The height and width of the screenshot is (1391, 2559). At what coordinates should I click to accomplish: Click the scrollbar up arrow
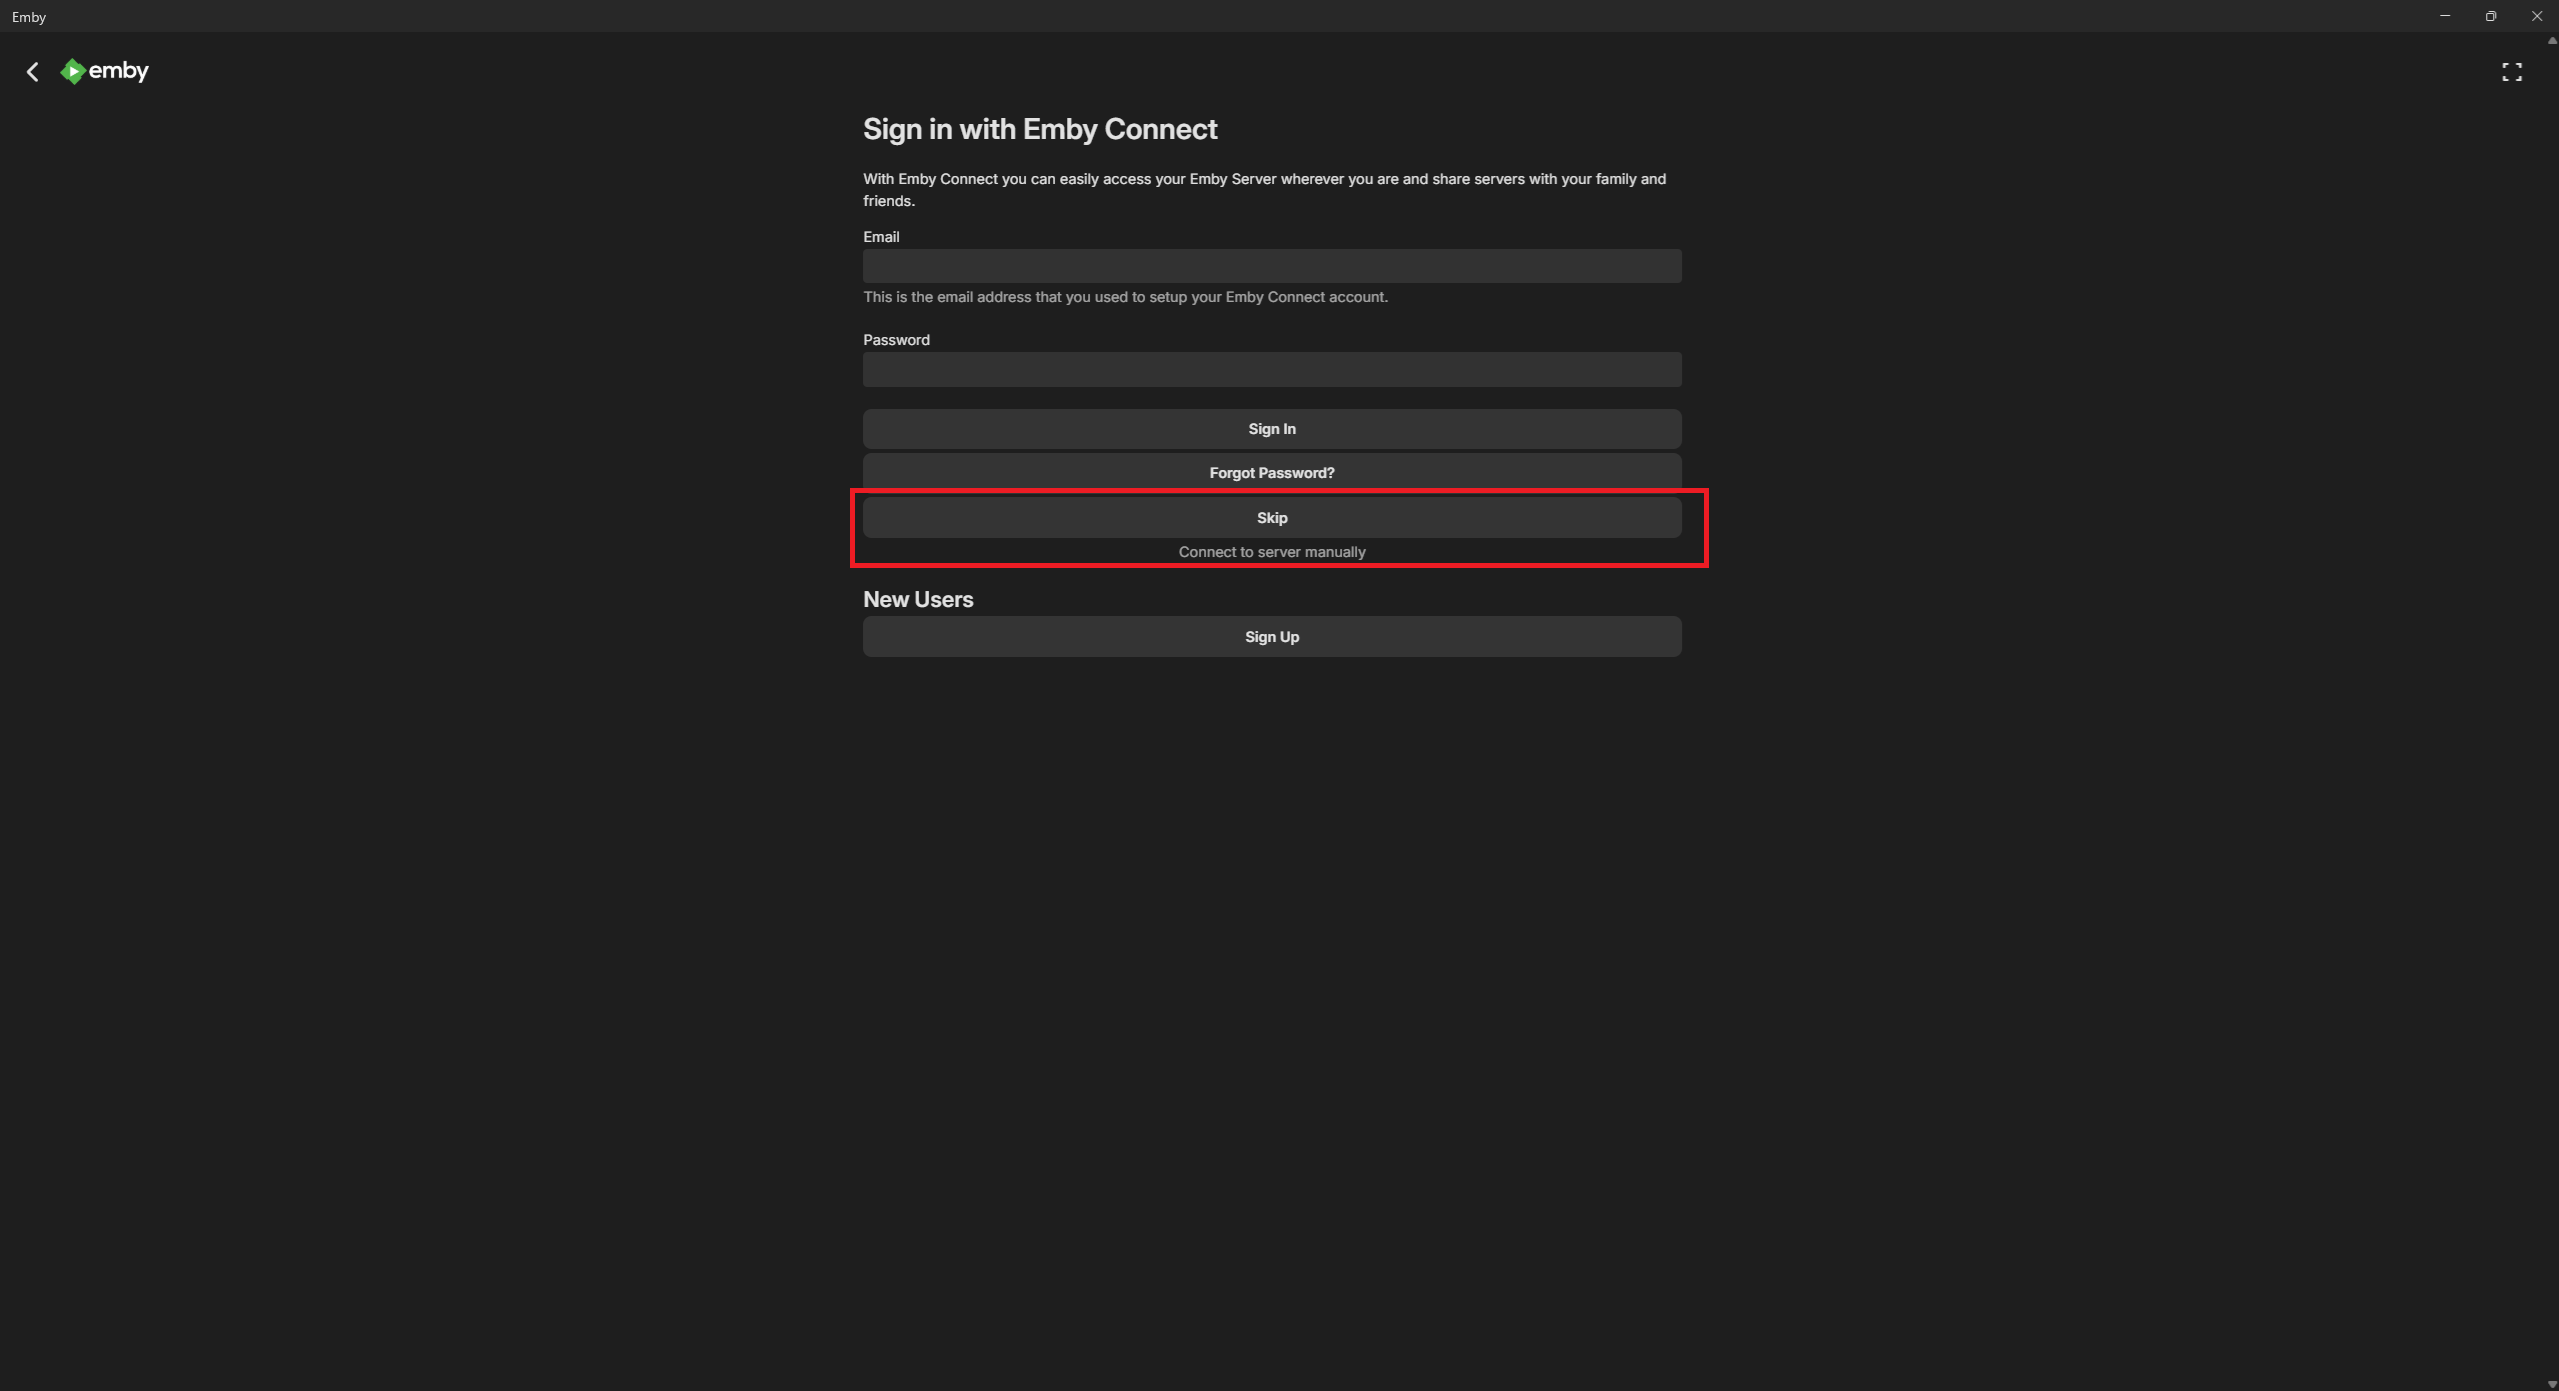coord(2551,41)
